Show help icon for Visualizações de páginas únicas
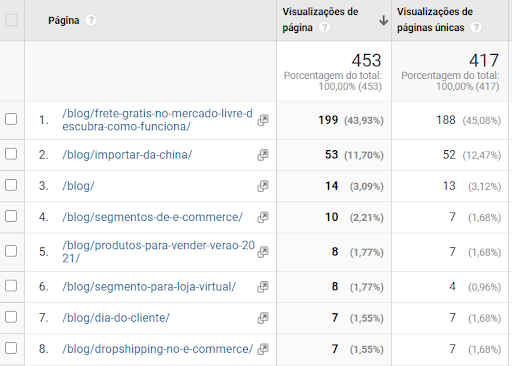The width and height of the screenshot is (512, 366). pos(476,27)
